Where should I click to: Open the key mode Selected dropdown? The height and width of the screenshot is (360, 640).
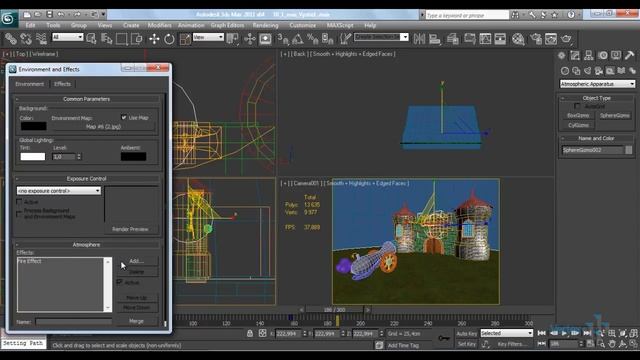[x=507, y=333]
